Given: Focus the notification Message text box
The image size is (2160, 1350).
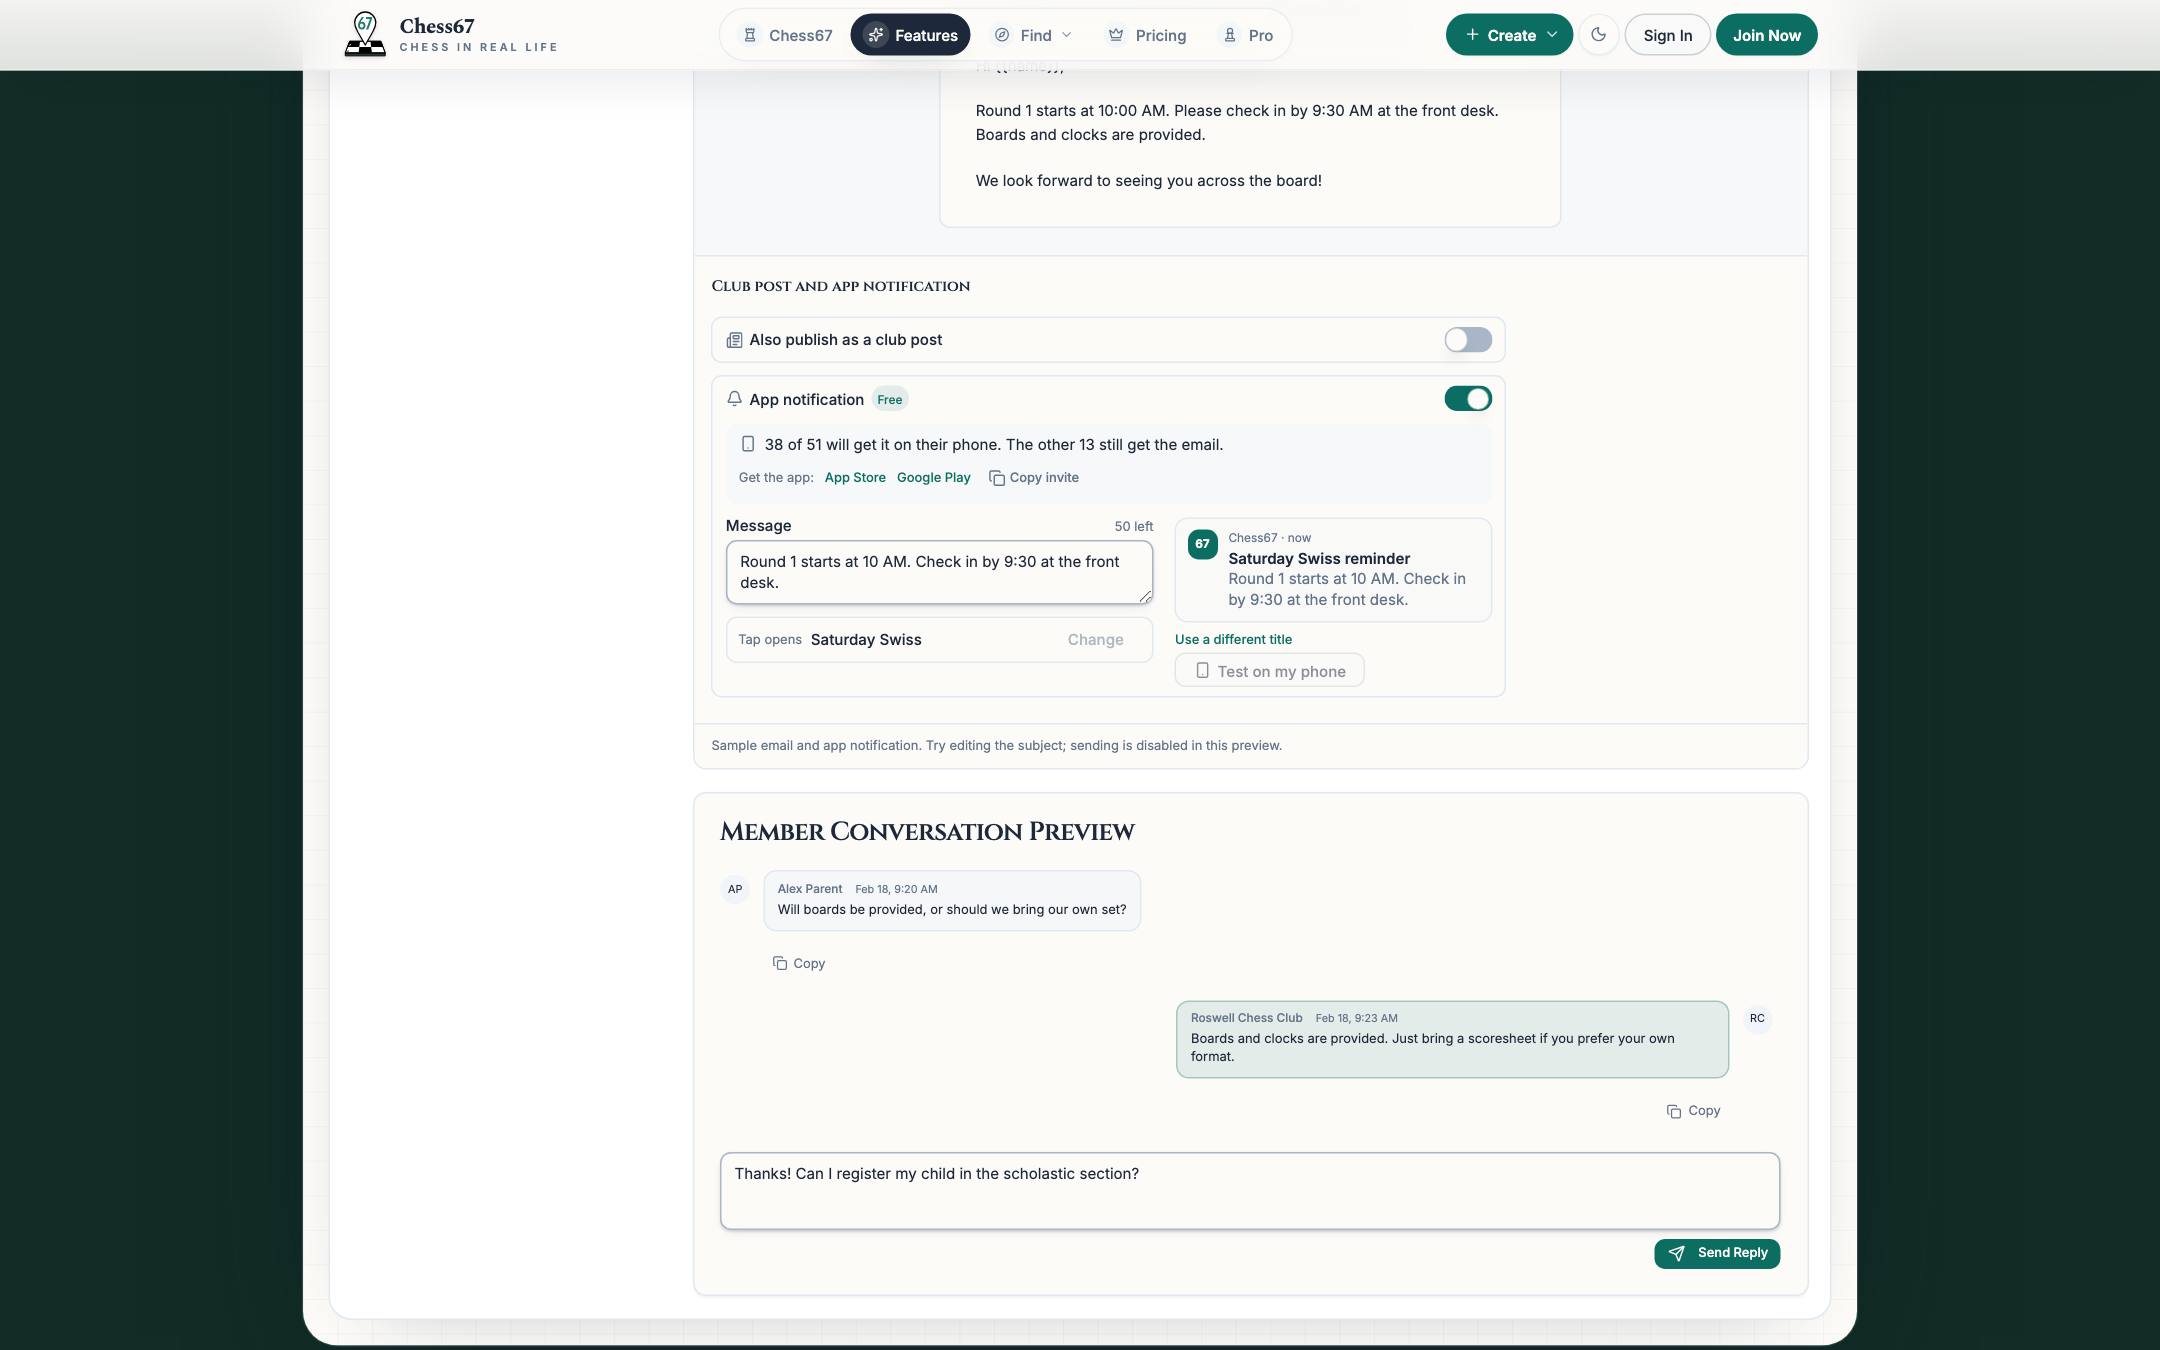Looking at the screenshot, I should point(939,572).
